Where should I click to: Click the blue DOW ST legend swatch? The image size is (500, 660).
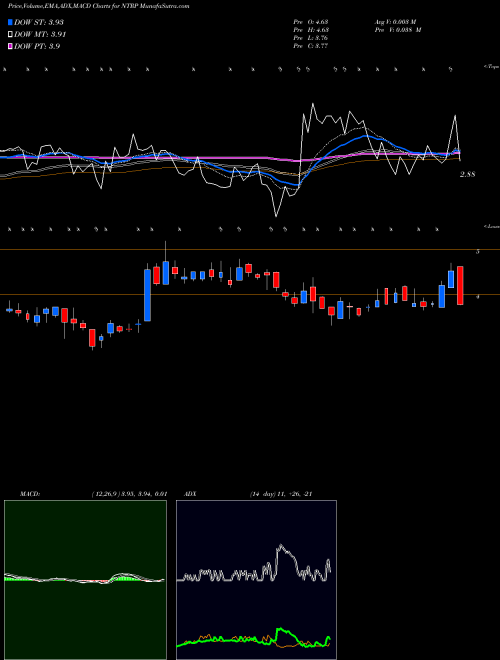click(10, 22)
